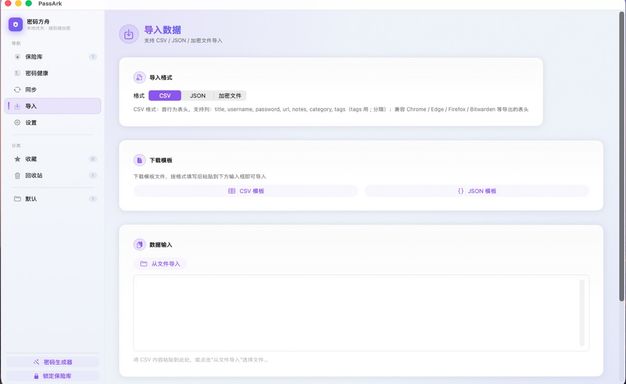The height and width of the screenshot is (384, 626).
Task: Open the 密码生成器 password generator
Action: tap(53, 362)
